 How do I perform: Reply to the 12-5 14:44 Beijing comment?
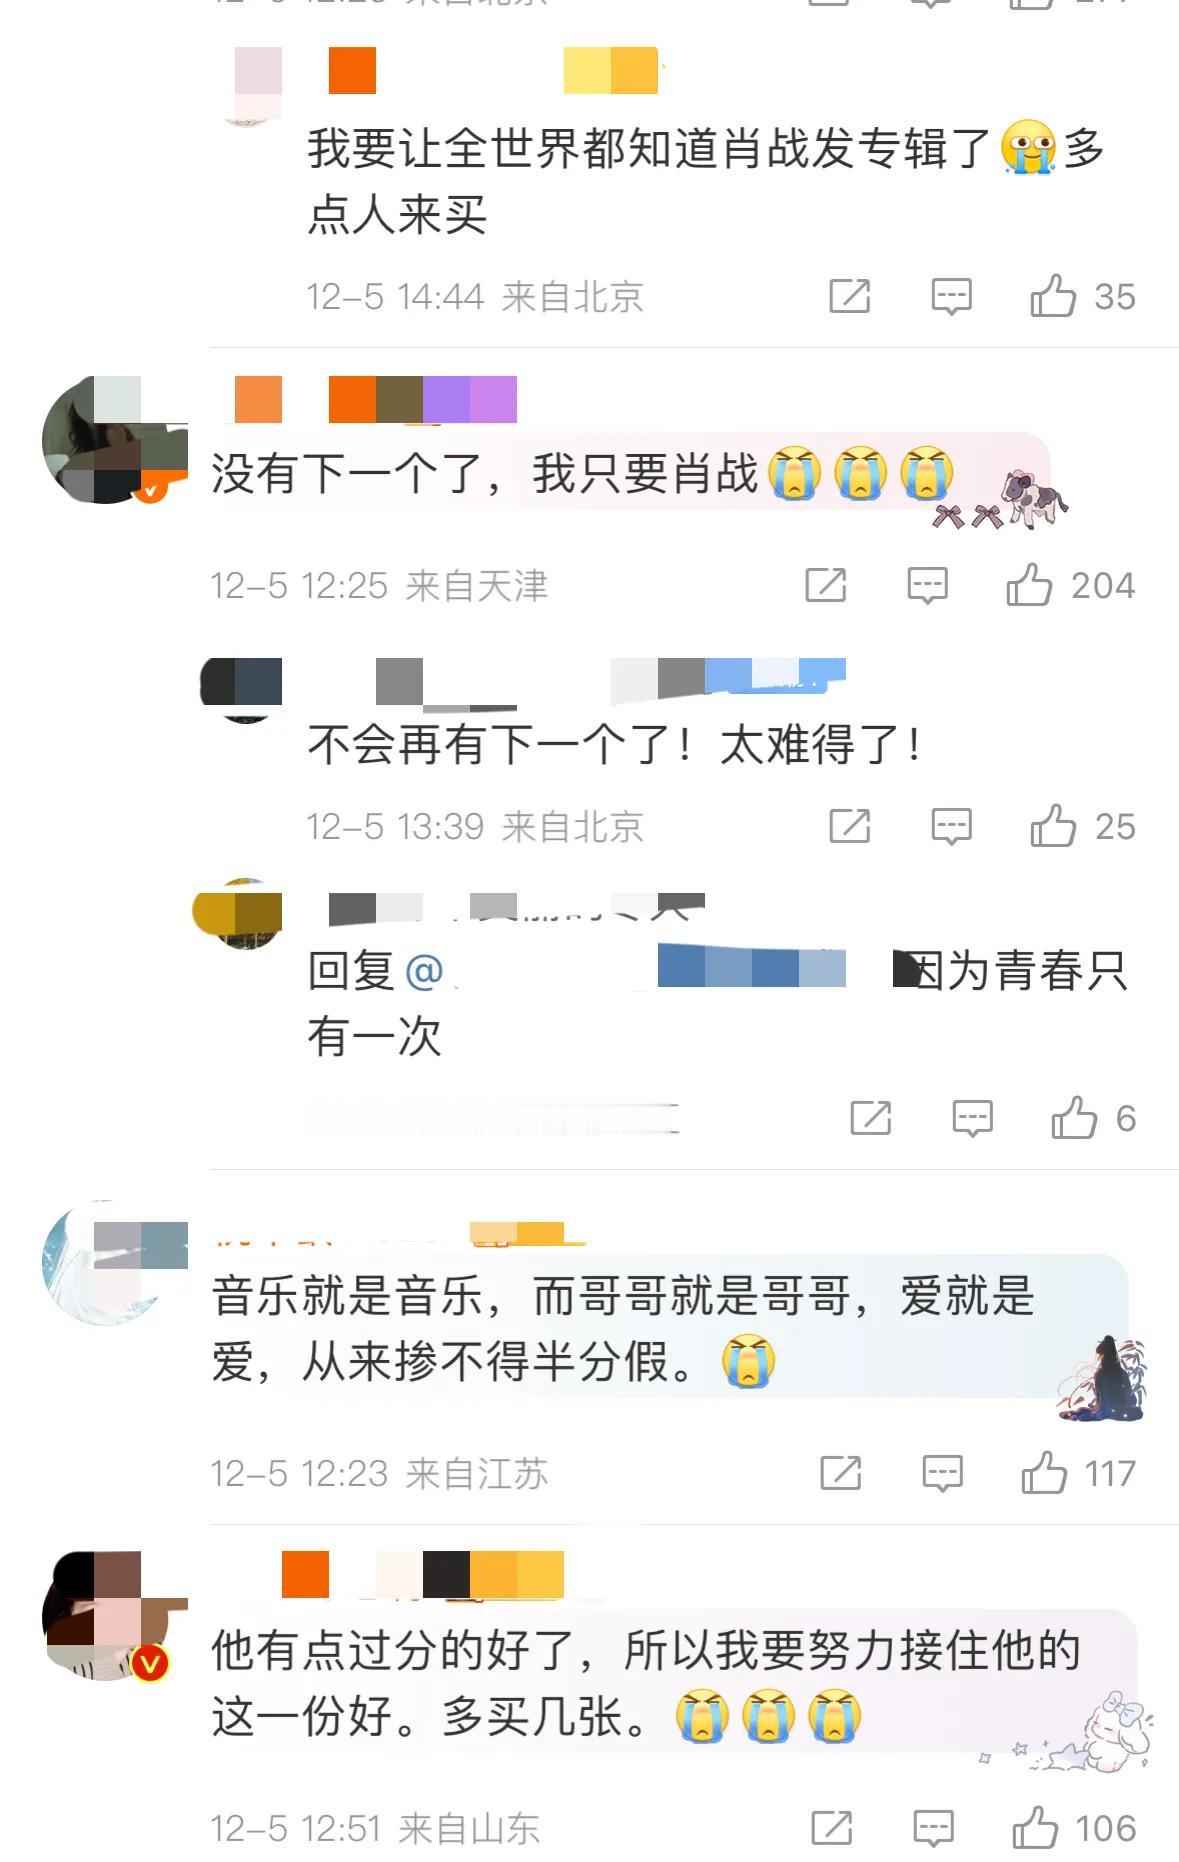coord(951,297)
